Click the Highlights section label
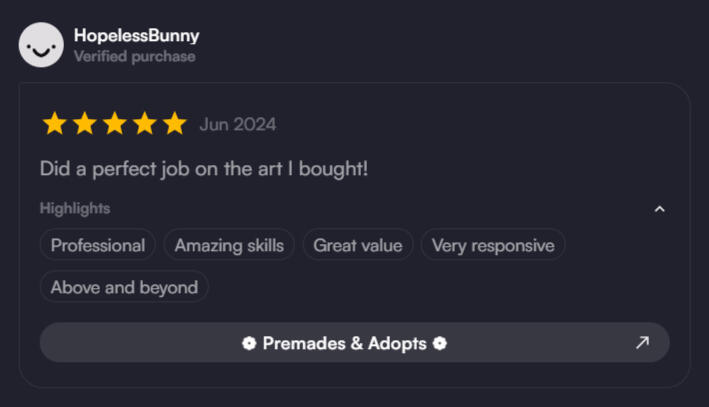The height and width of the screenshot is (407, 709). click(x=75, y=209)
